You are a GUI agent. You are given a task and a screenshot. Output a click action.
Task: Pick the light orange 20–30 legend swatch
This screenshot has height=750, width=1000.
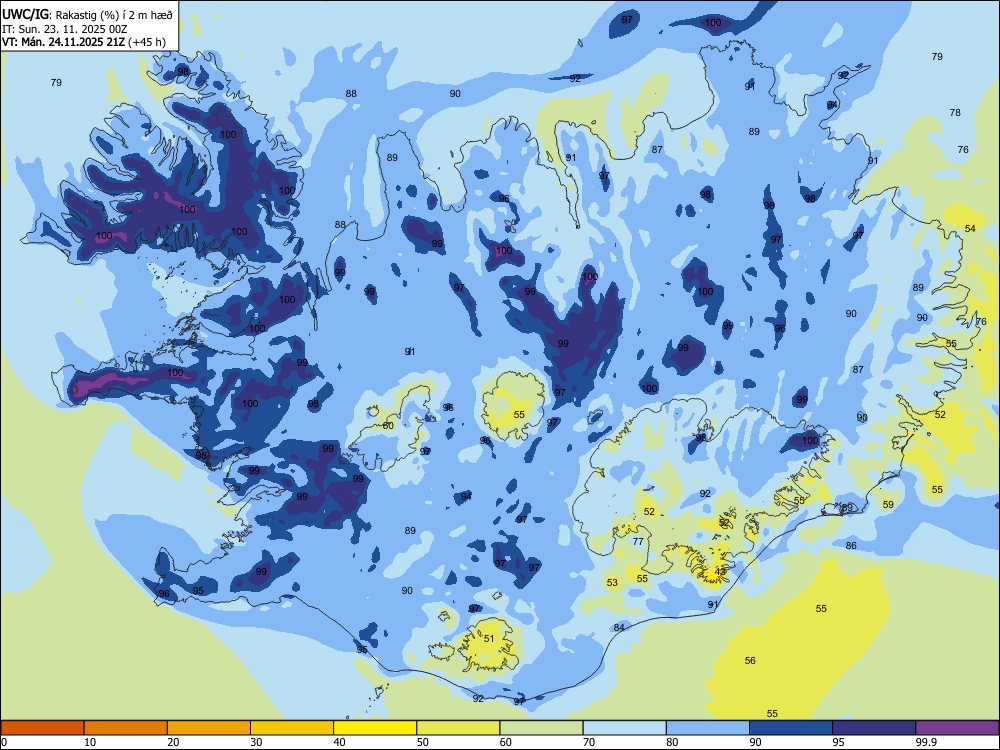pos(209,728)
